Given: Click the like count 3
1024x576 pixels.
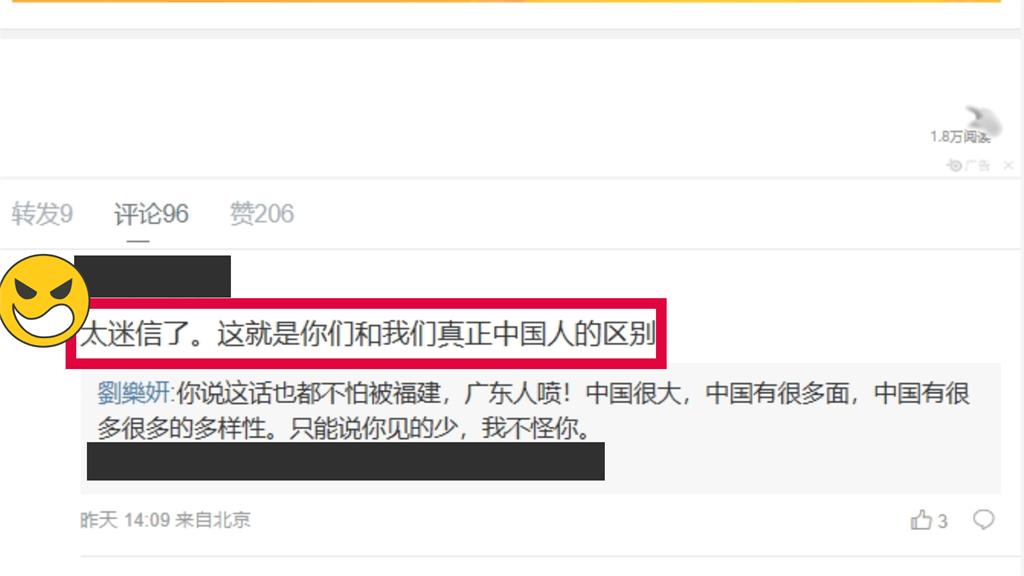Looking at the screenshot, I should pos(942,521).
